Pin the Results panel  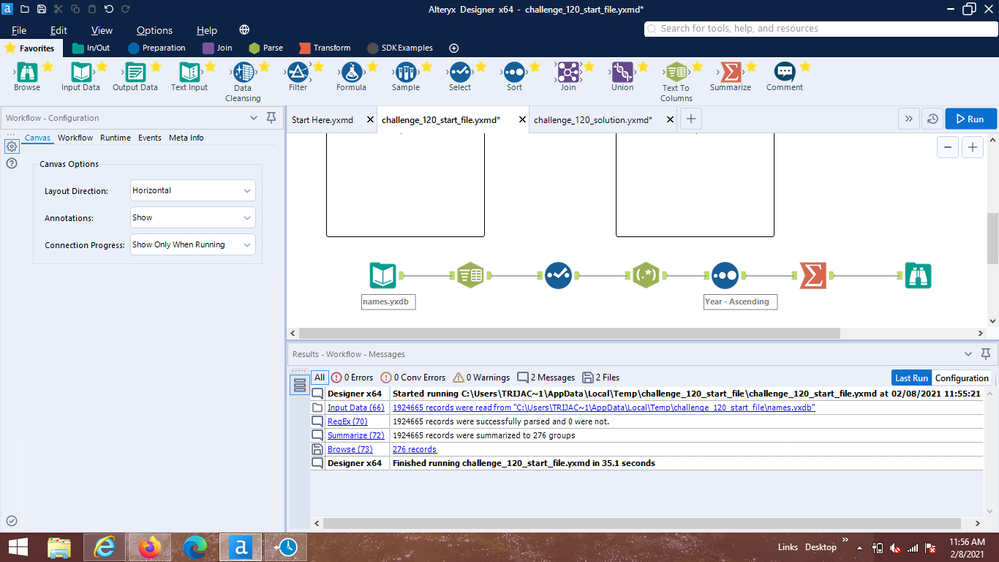[986, 354]
